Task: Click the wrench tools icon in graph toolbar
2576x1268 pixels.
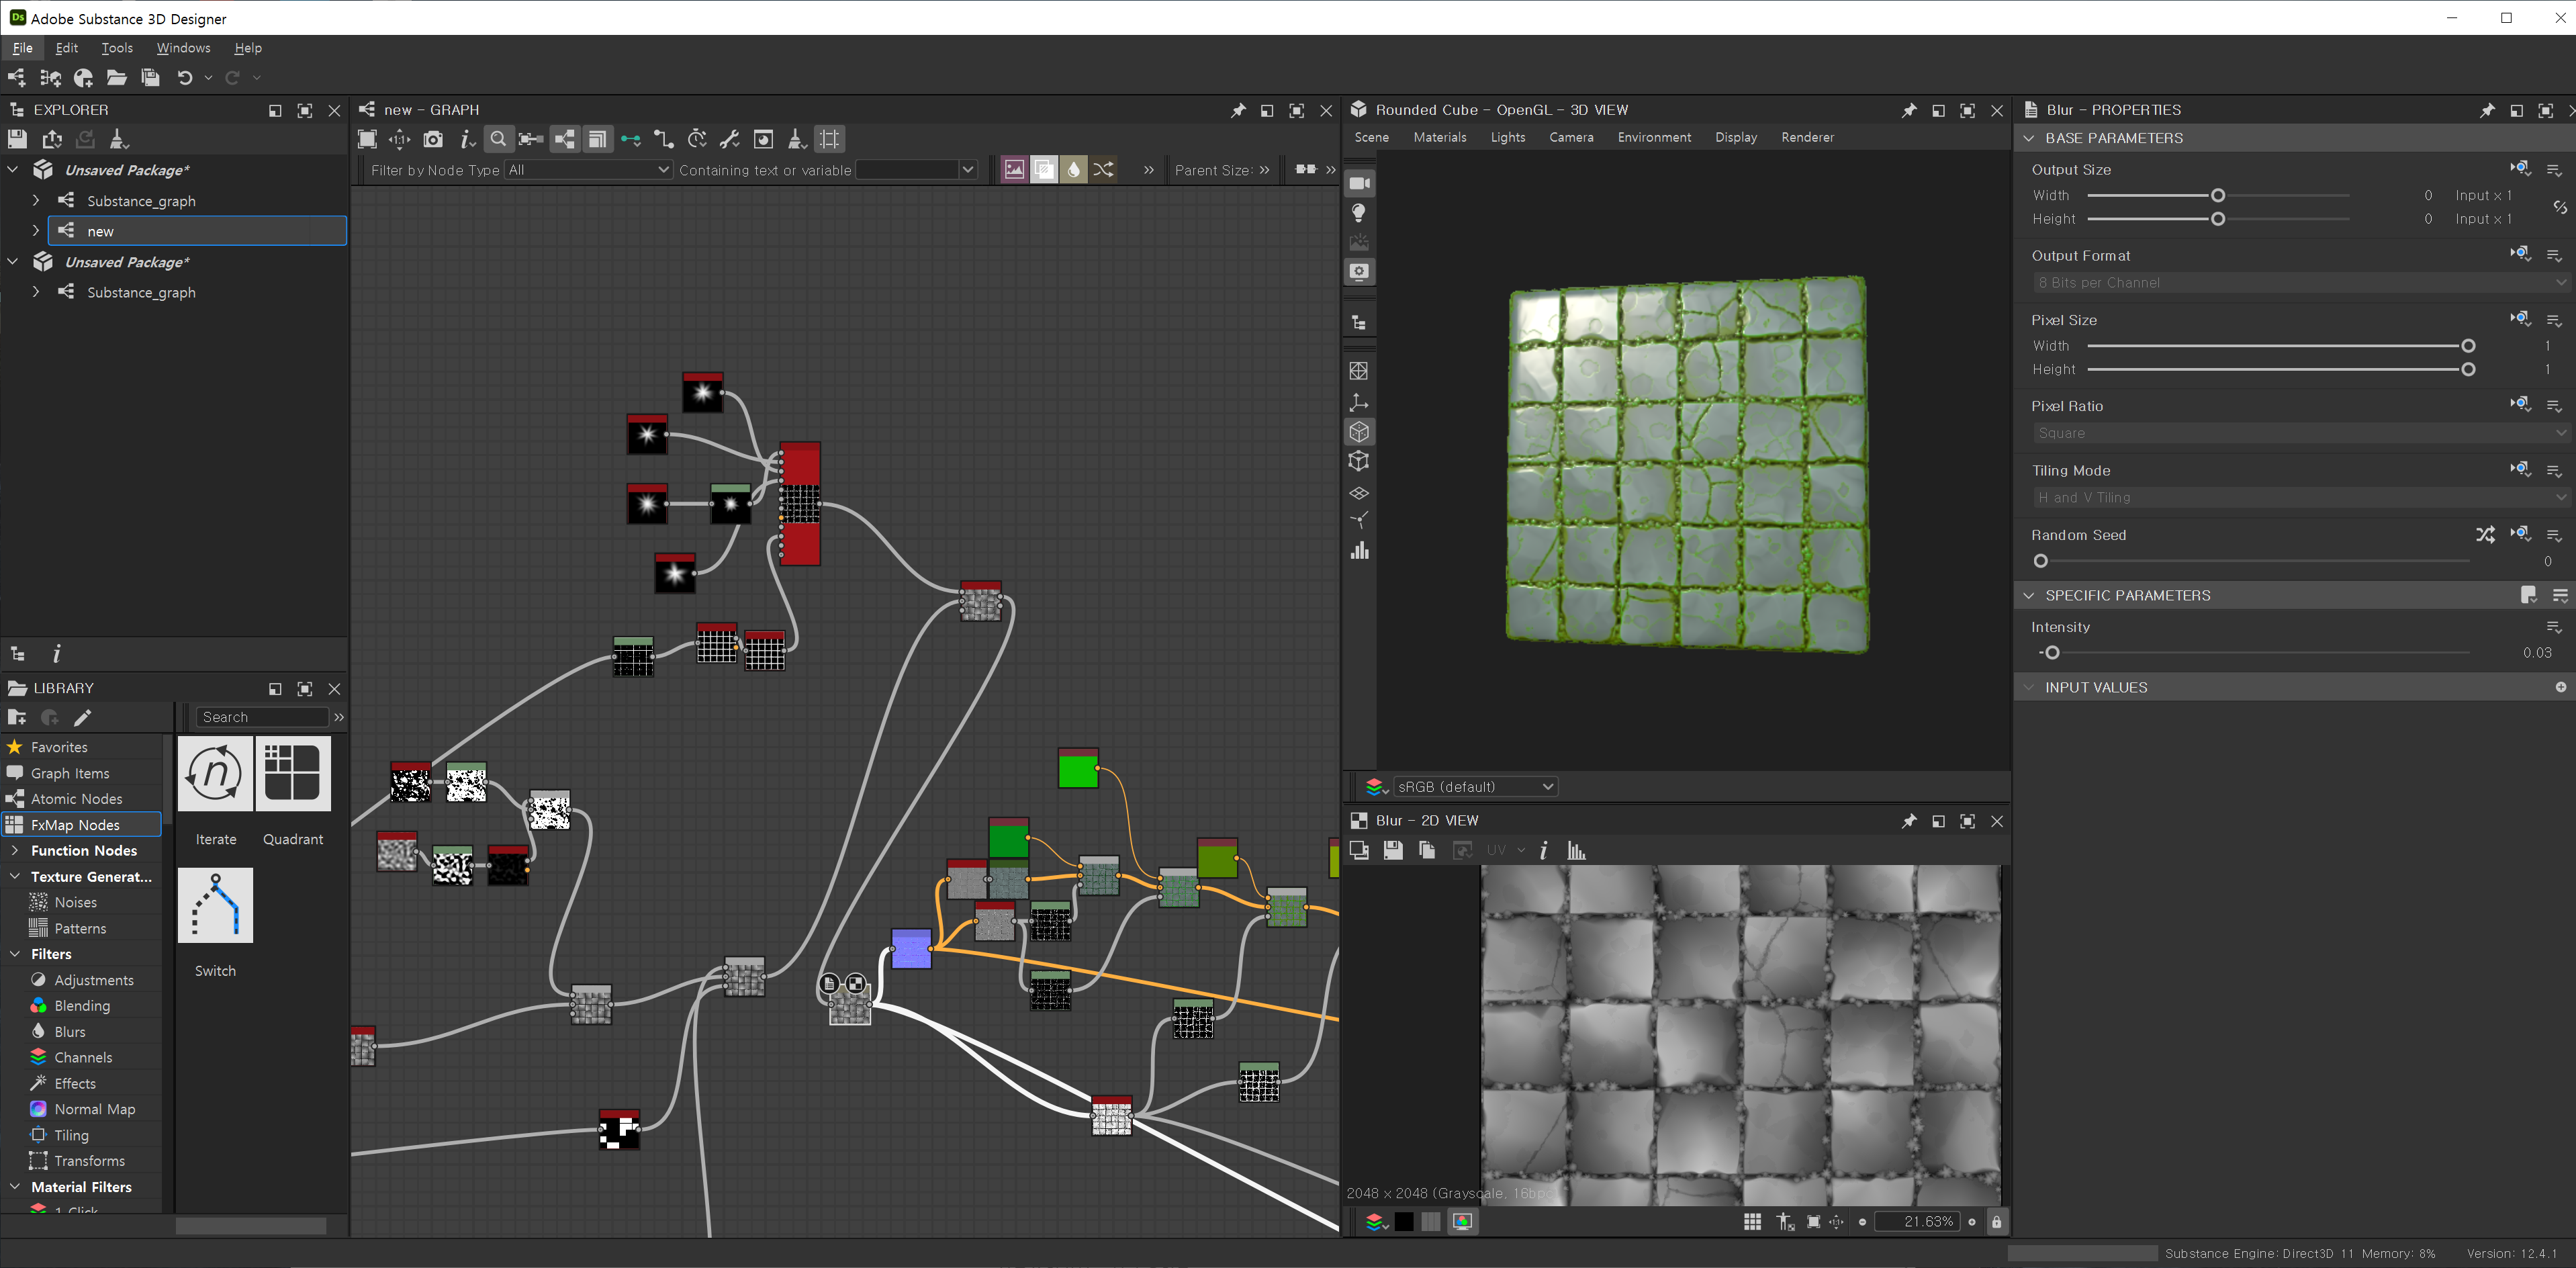Action: coord(730,139)
